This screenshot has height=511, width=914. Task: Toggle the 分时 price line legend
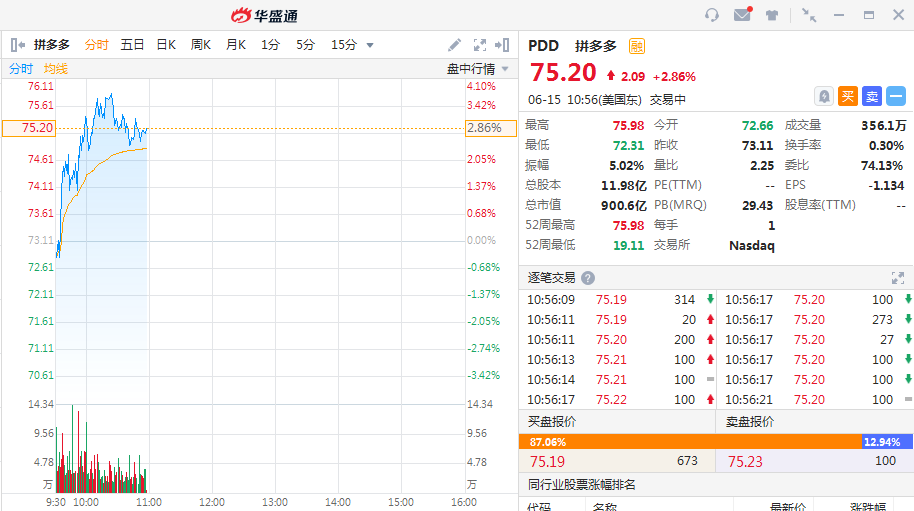point(21,69)
